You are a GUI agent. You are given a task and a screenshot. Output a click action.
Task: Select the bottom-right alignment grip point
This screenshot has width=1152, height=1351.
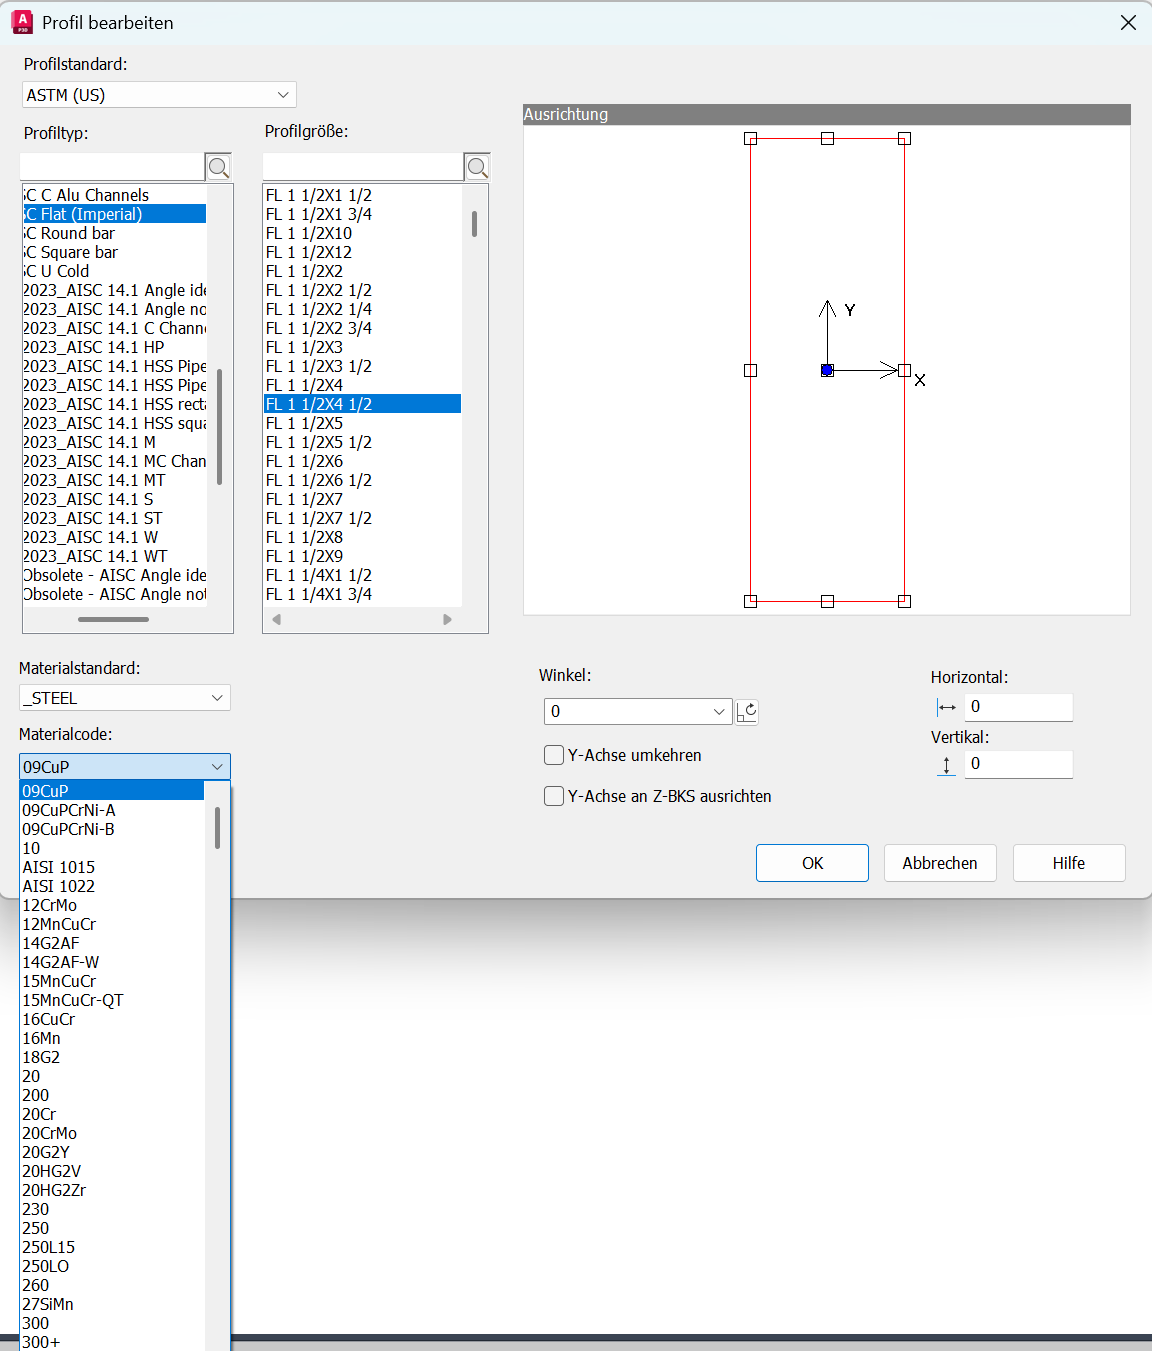point(904,601)
